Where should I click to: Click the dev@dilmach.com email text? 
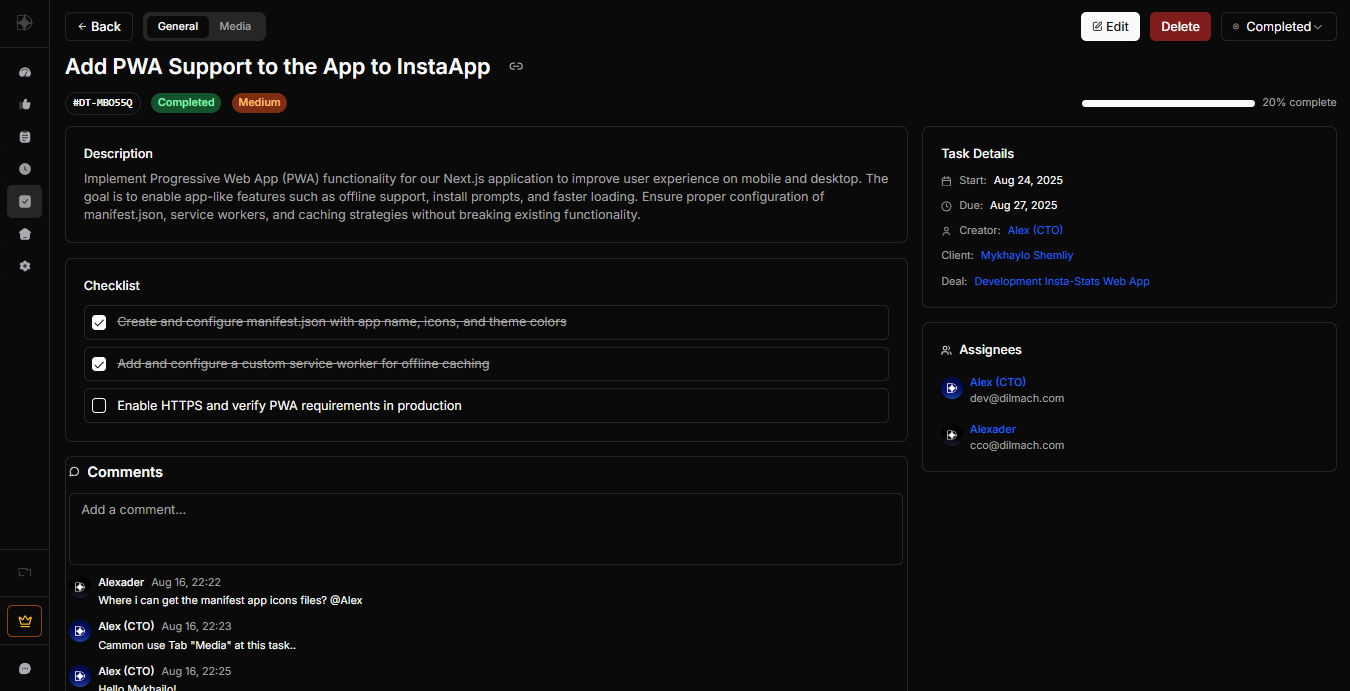[1017, 398]
